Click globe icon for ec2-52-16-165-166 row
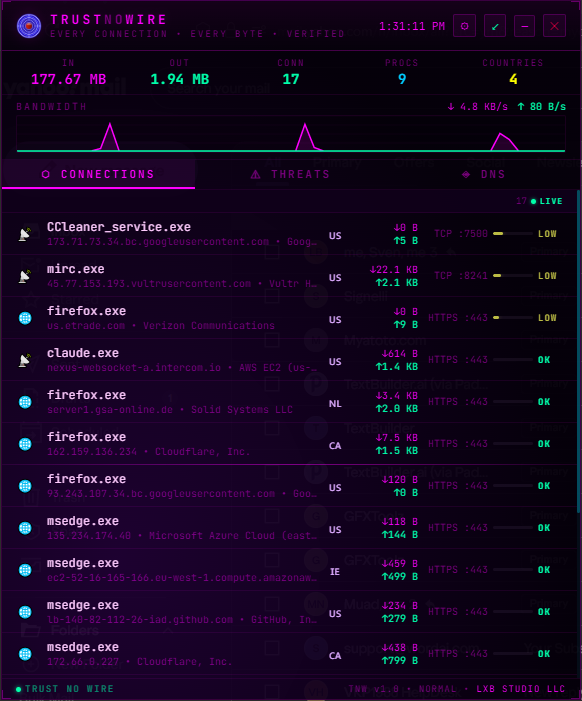This screenshot has width=582, height=701. tap(25, 570)
